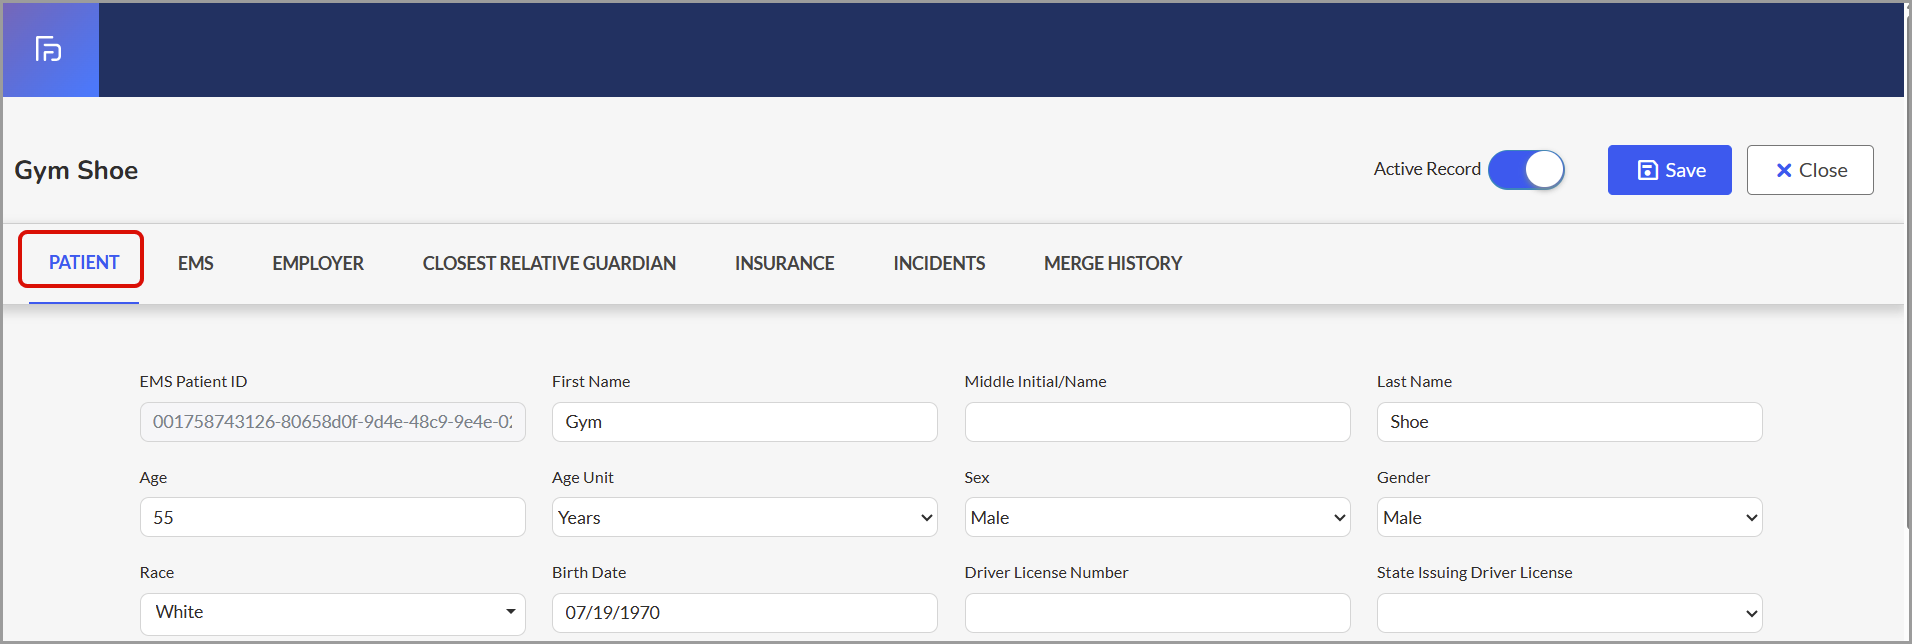
Task: Open State Issuing Driver License dropdown
Action: tap(1569, 613)
